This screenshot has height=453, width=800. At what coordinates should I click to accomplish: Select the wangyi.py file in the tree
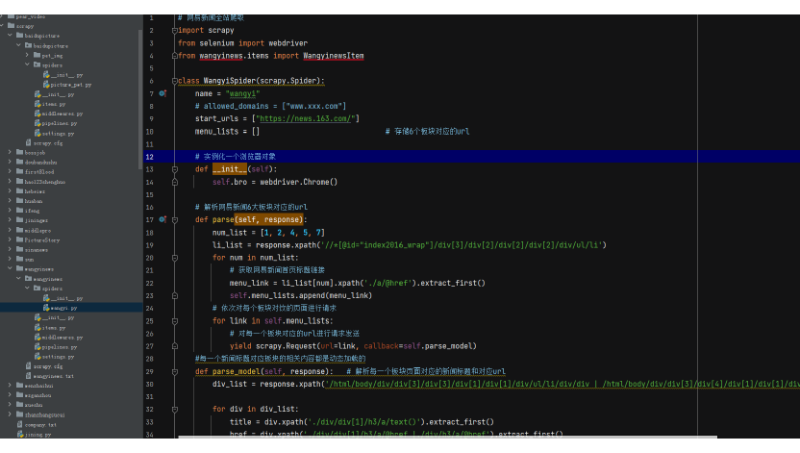tap(62, 308)
